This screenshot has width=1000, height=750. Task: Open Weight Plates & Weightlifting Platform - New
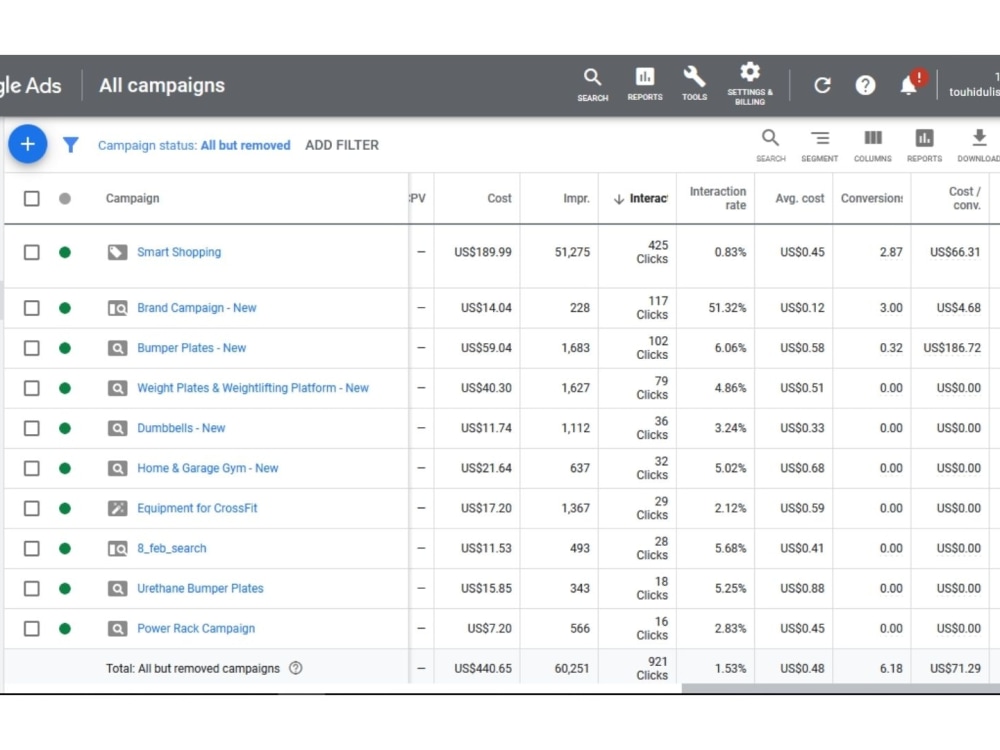(x=253, y=388)
